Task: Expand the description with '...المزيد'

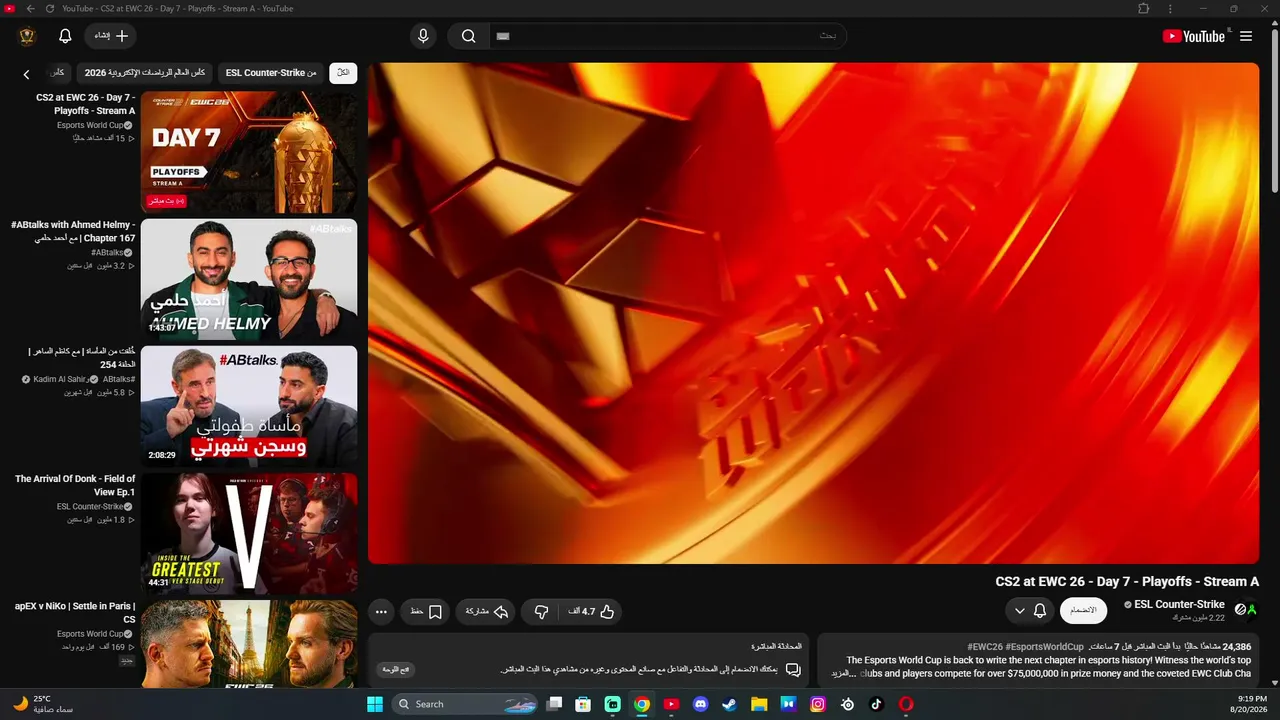Action: click(x=845, y=673)
